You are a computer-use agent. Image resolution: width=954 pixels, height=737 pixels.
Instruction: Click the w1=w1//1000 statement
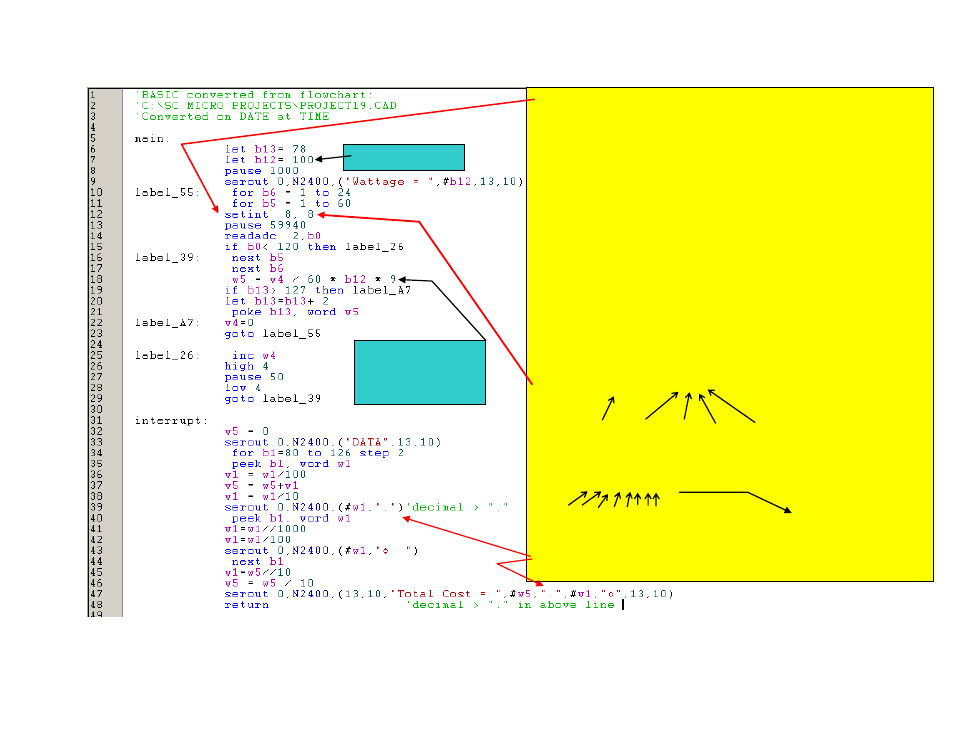click(x=265, y=529)
